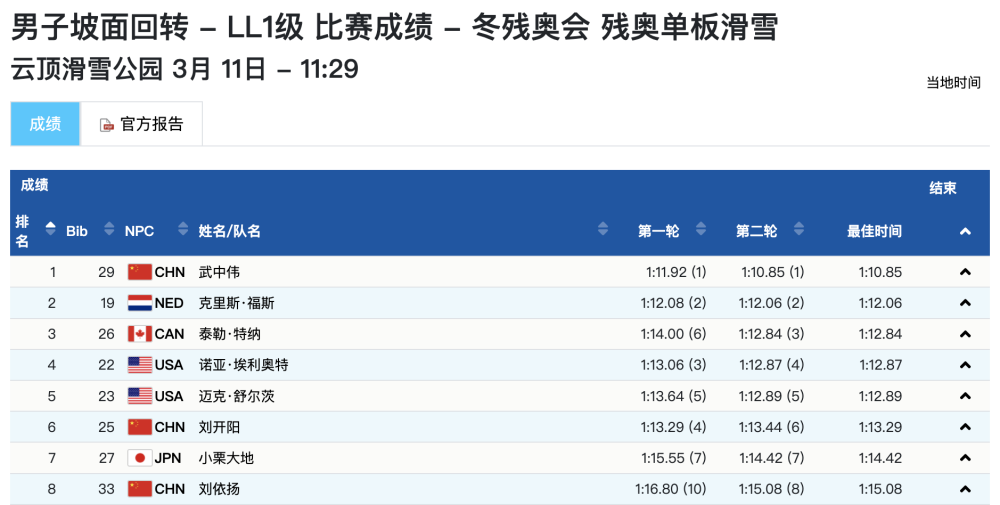Sort by 第一轮 time arrows

click(701, 230)
